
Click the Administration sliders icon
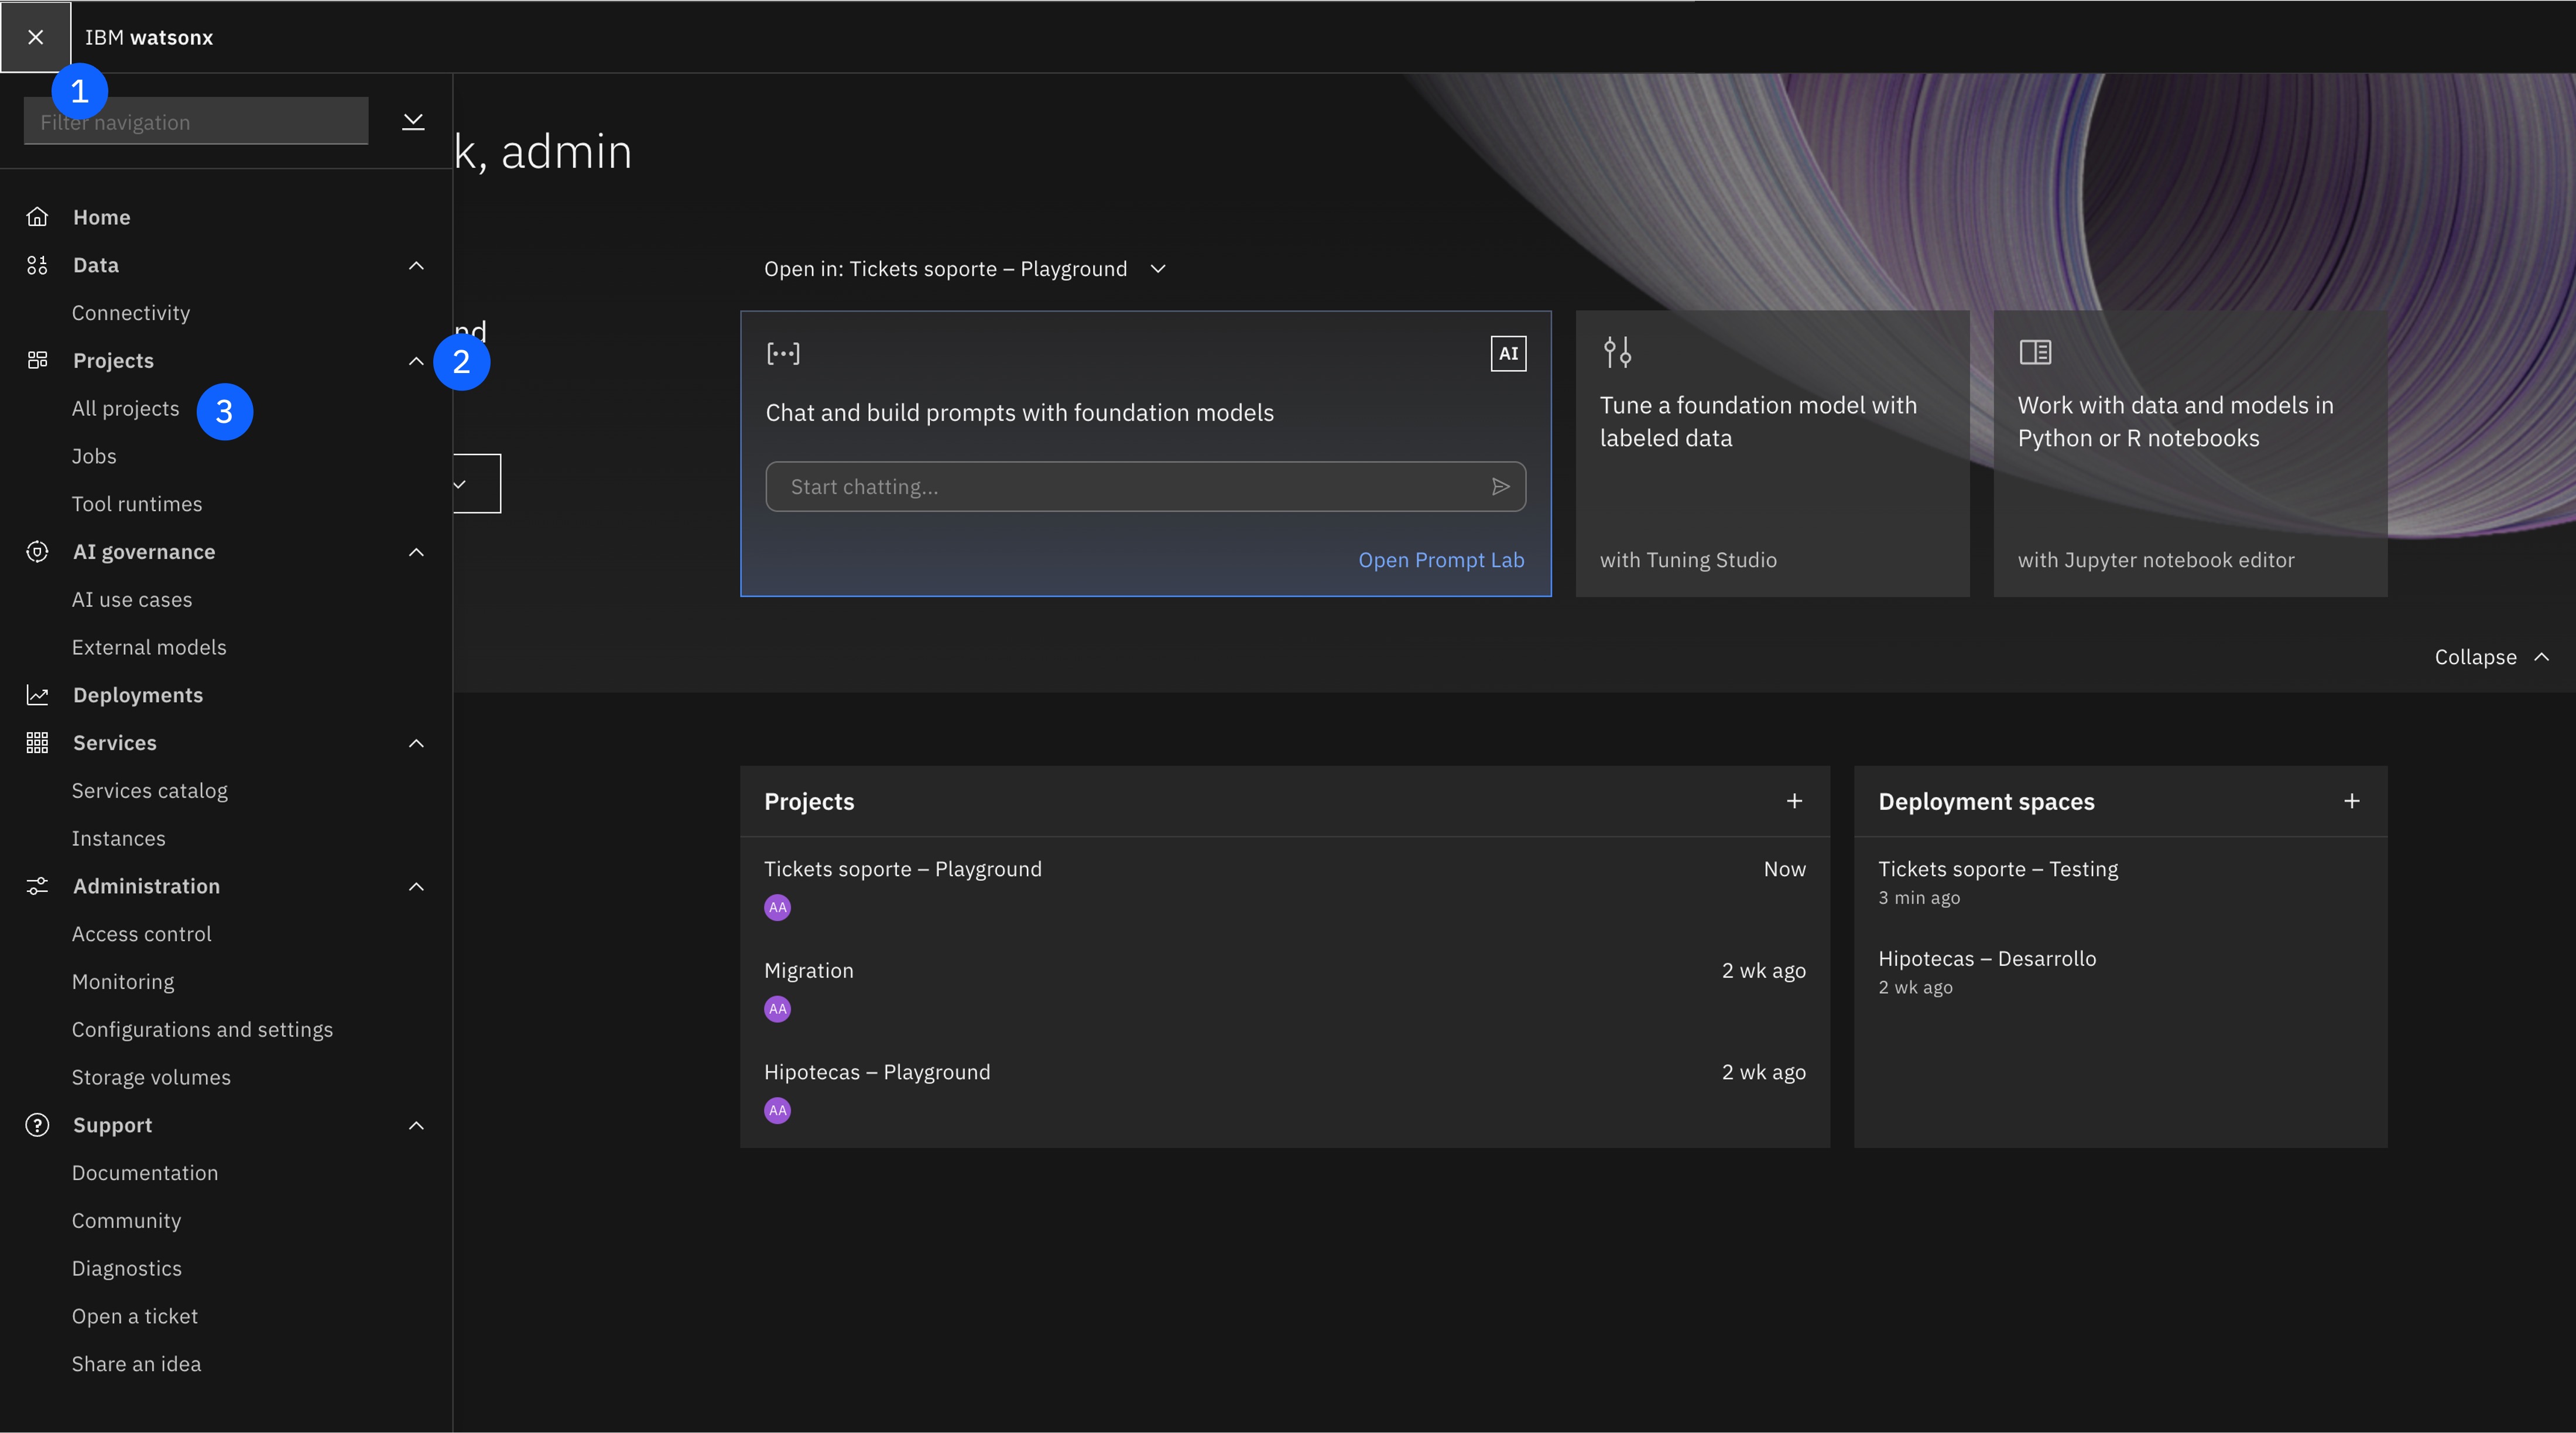pyautogui.click(x=37, y=886)
